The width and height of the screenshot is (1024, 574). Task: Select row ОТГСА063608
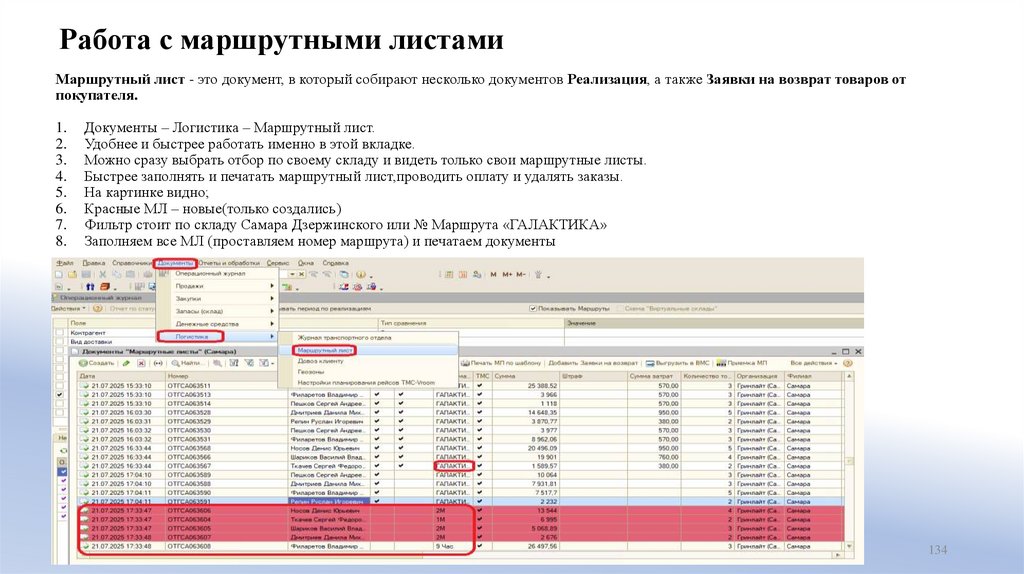point(460,546)
